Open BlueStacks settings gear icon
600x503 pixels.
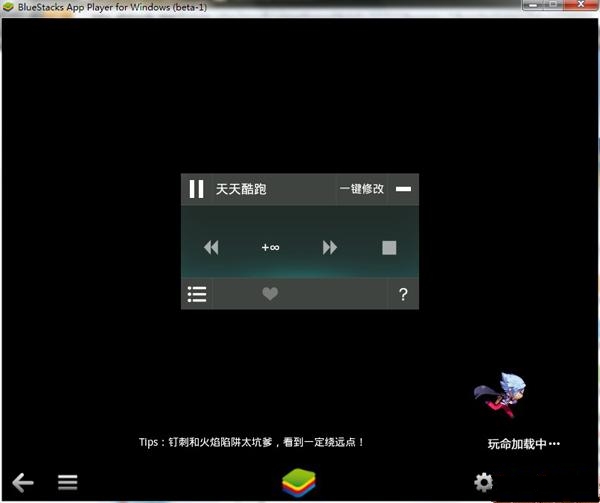click(484, 482)
